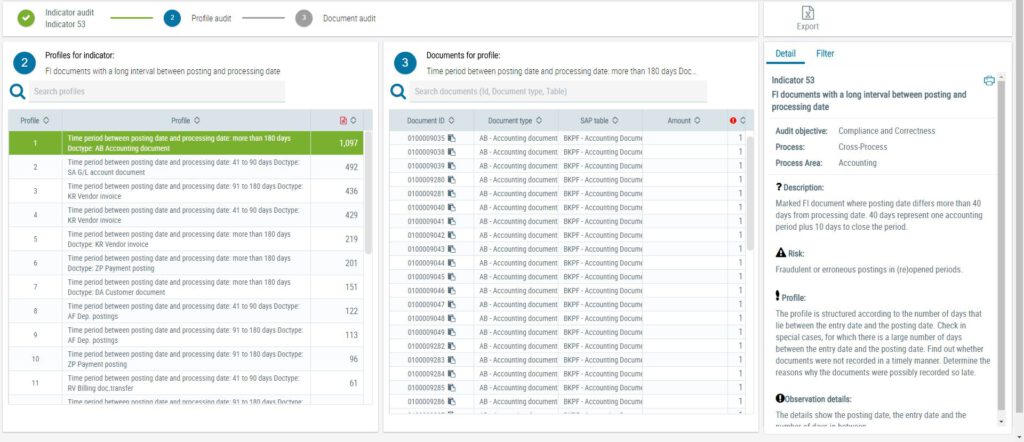
Task: Click the magnifier icon for profile search
Action: pos(18,92)
